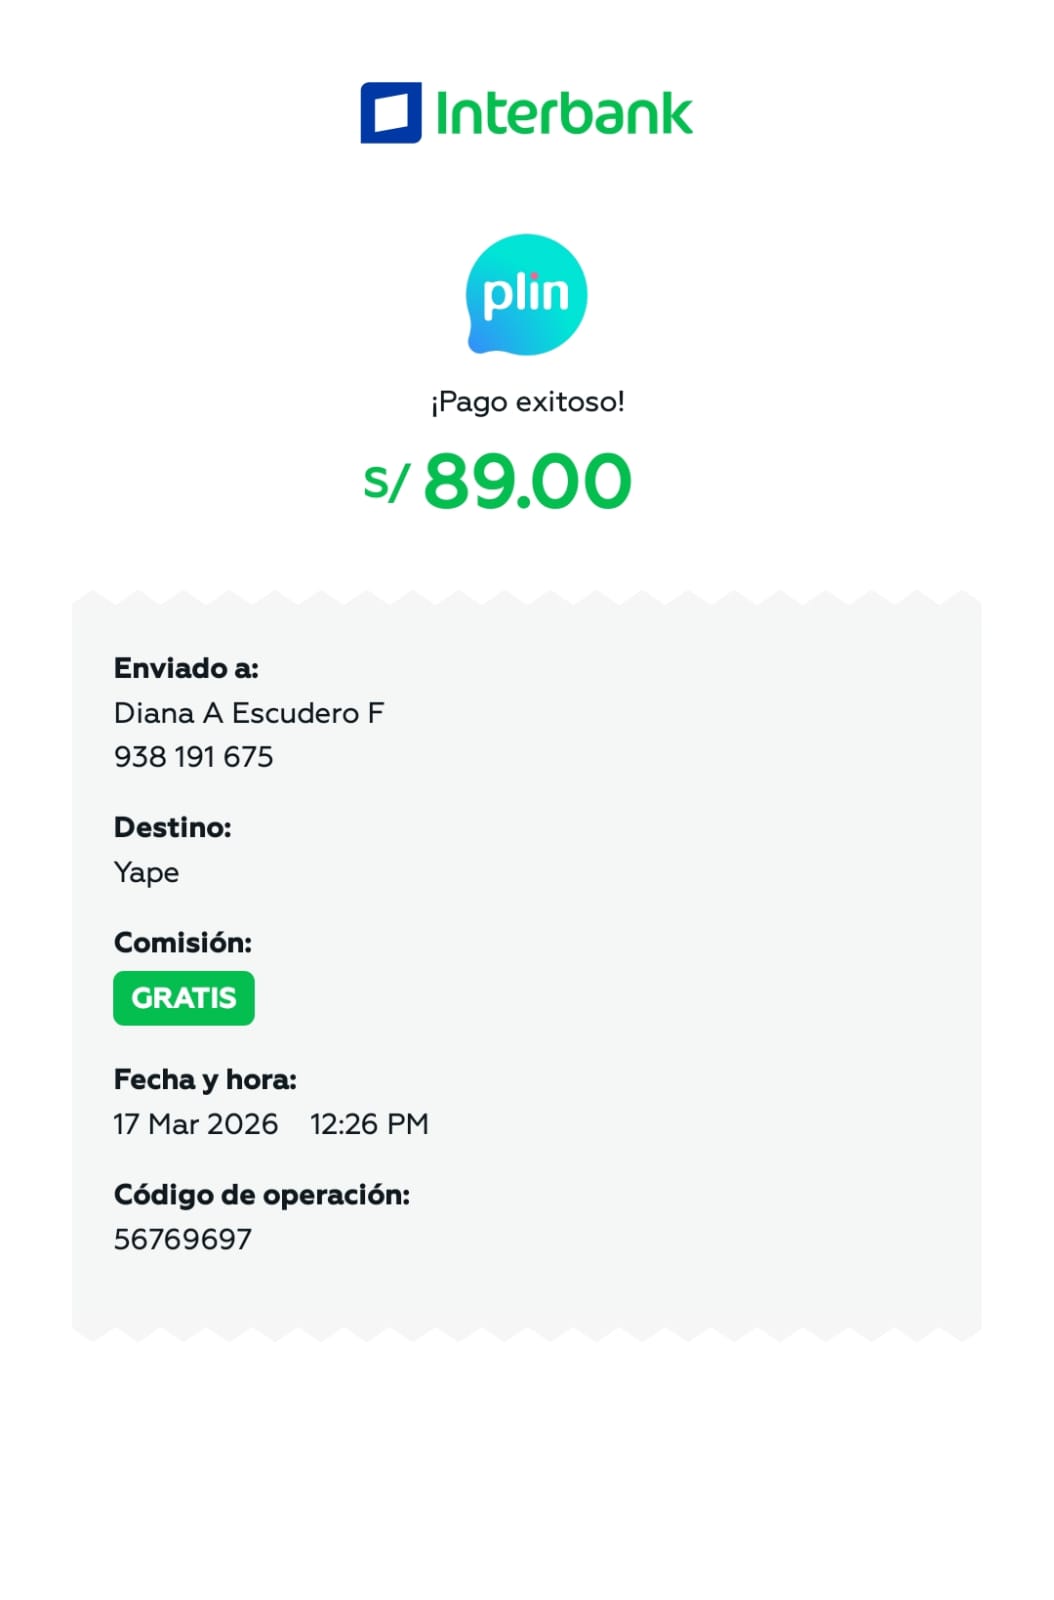Tap the phone number 938 191 675
This screenshot has width=1054, height=1600.
[193, 757]
